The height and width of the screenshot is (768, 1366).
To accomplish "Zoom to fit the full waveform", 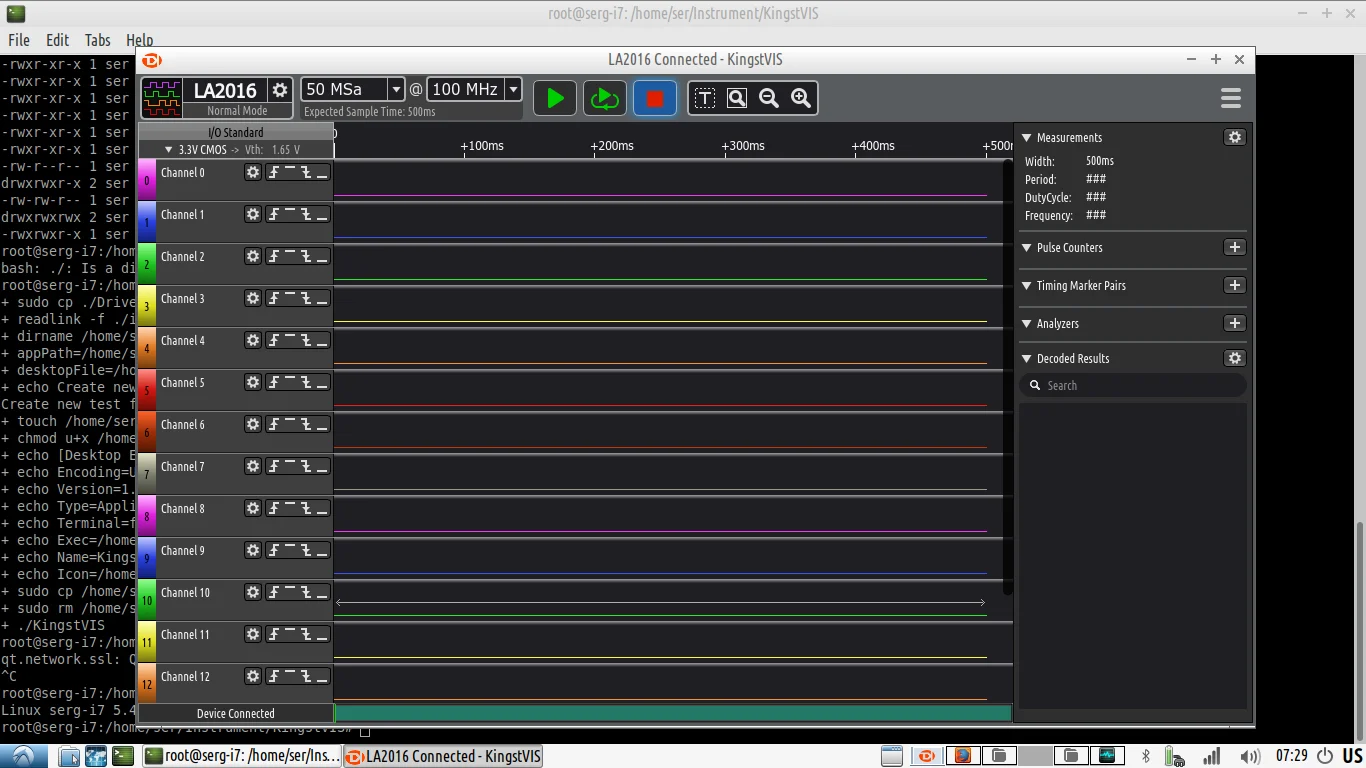I will pos(737,98).
